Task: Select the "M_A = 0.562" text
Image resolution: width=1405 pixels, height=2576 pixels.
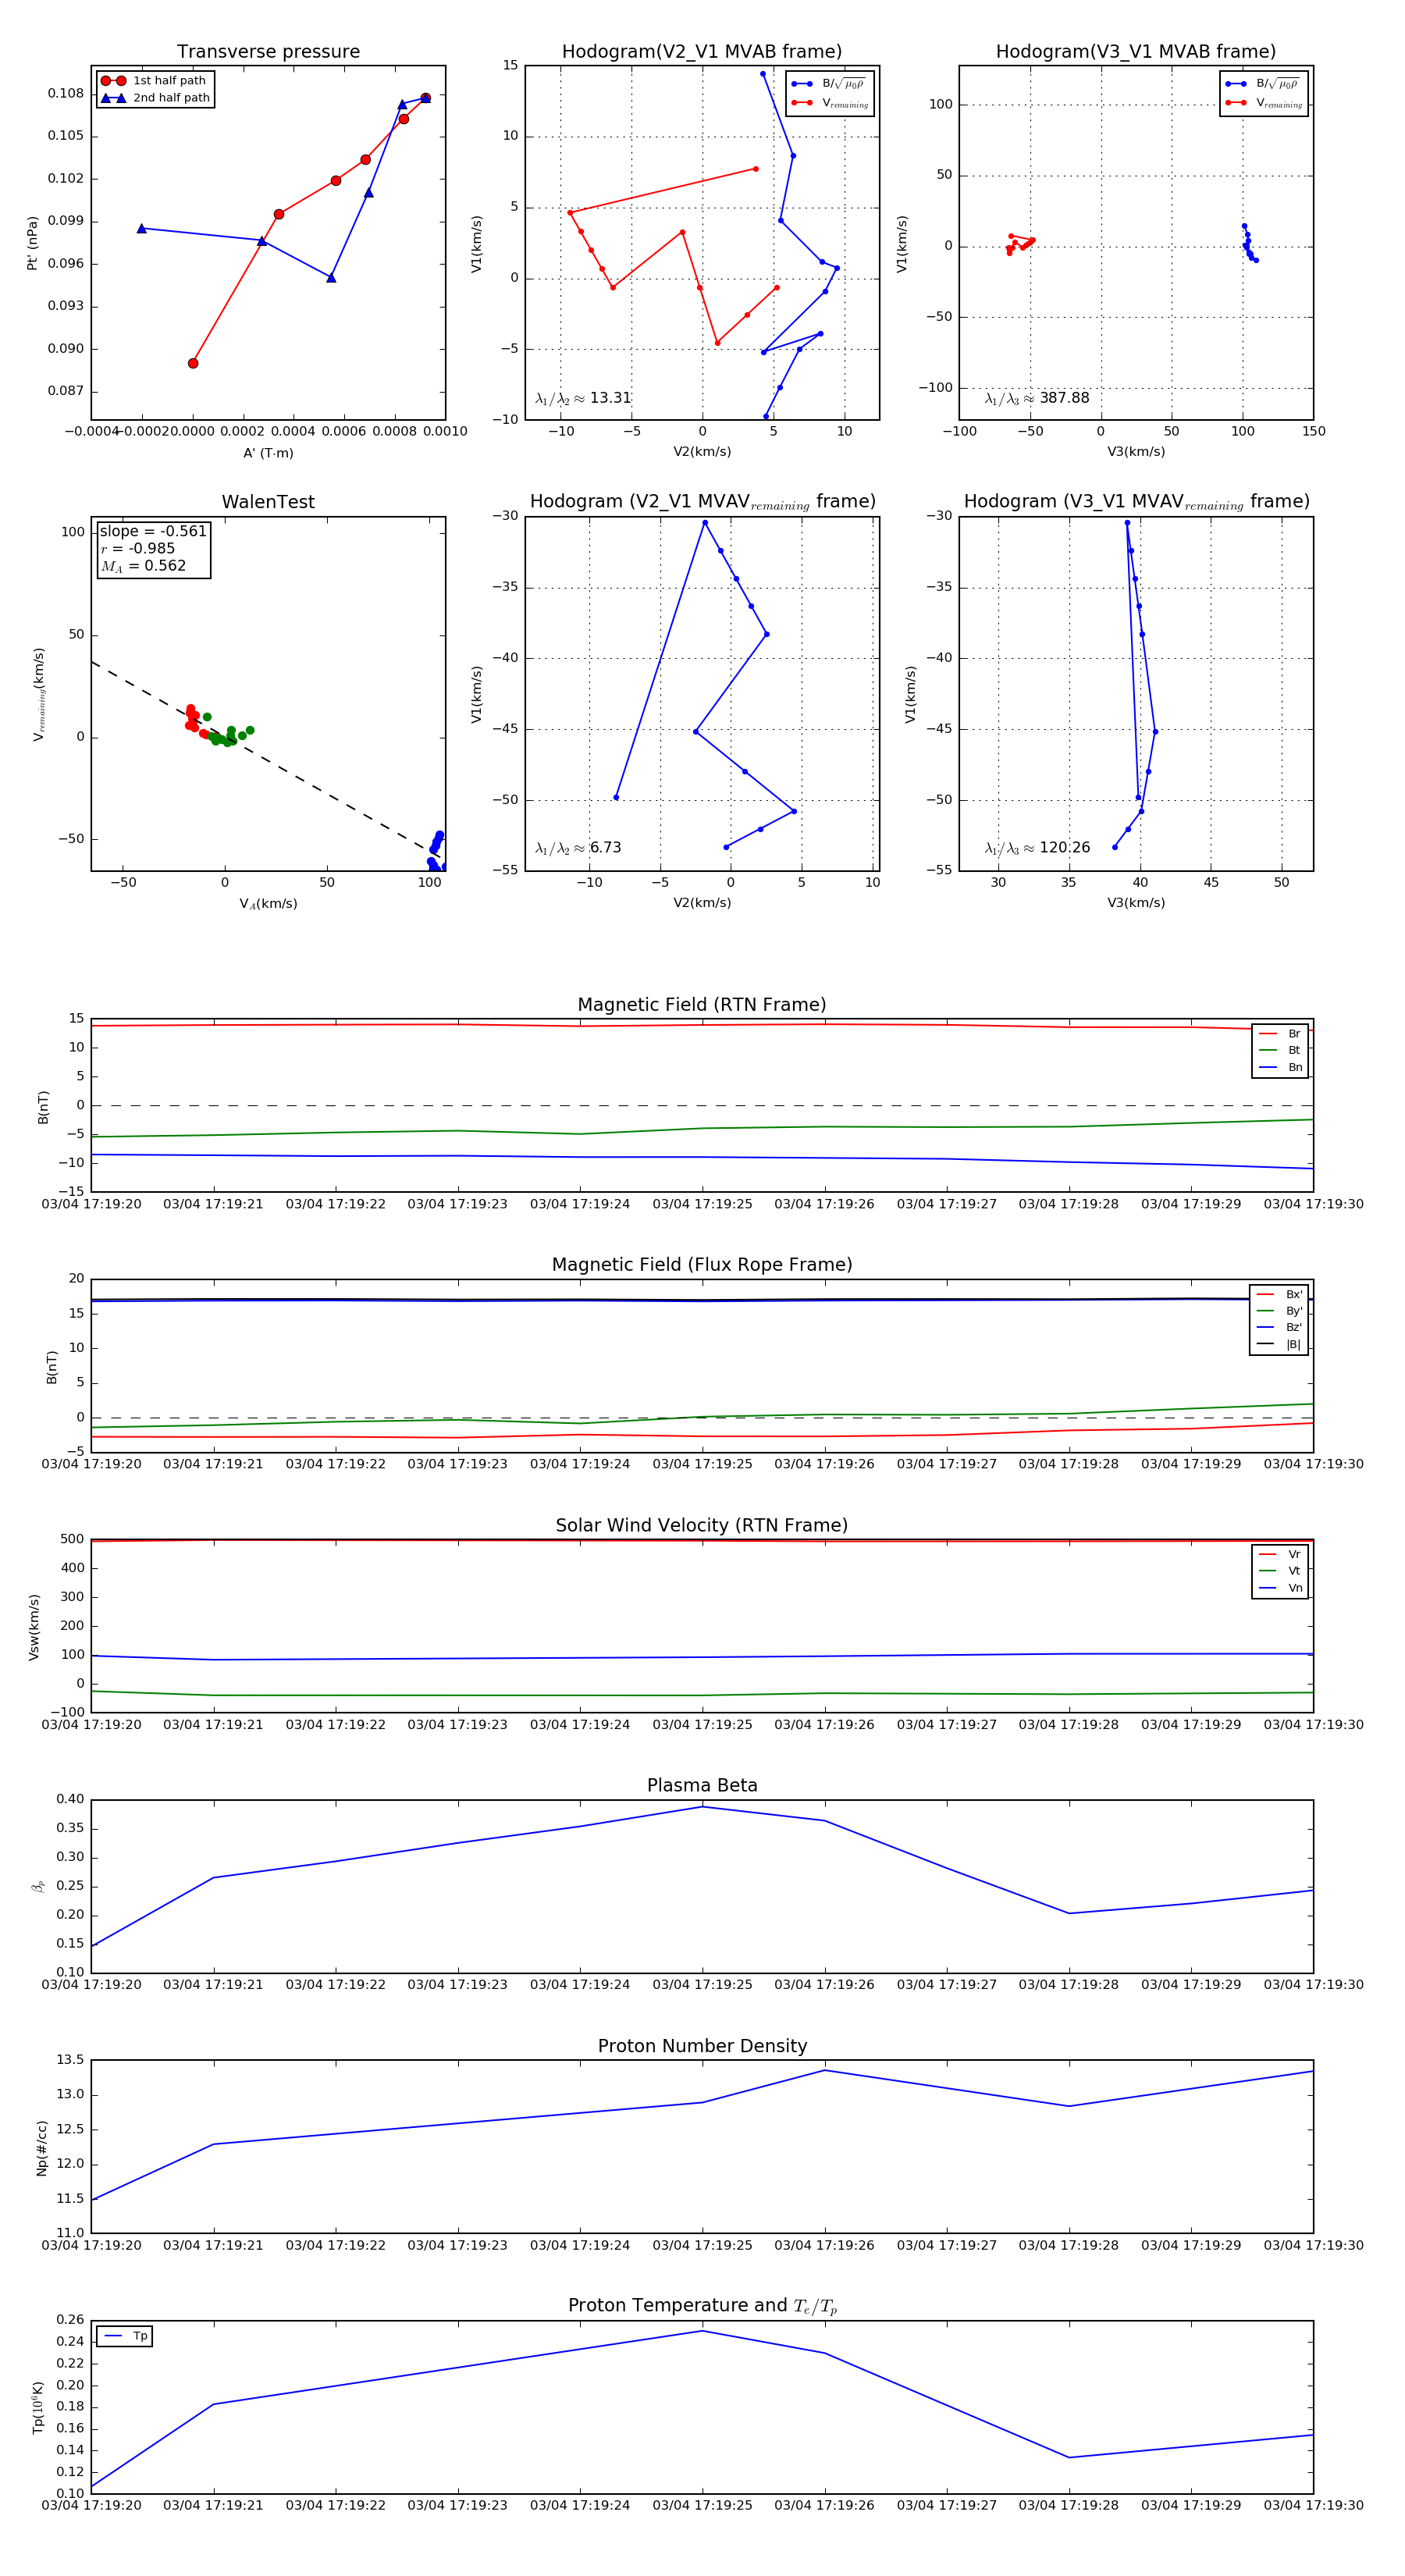Action: coord(143,566)
